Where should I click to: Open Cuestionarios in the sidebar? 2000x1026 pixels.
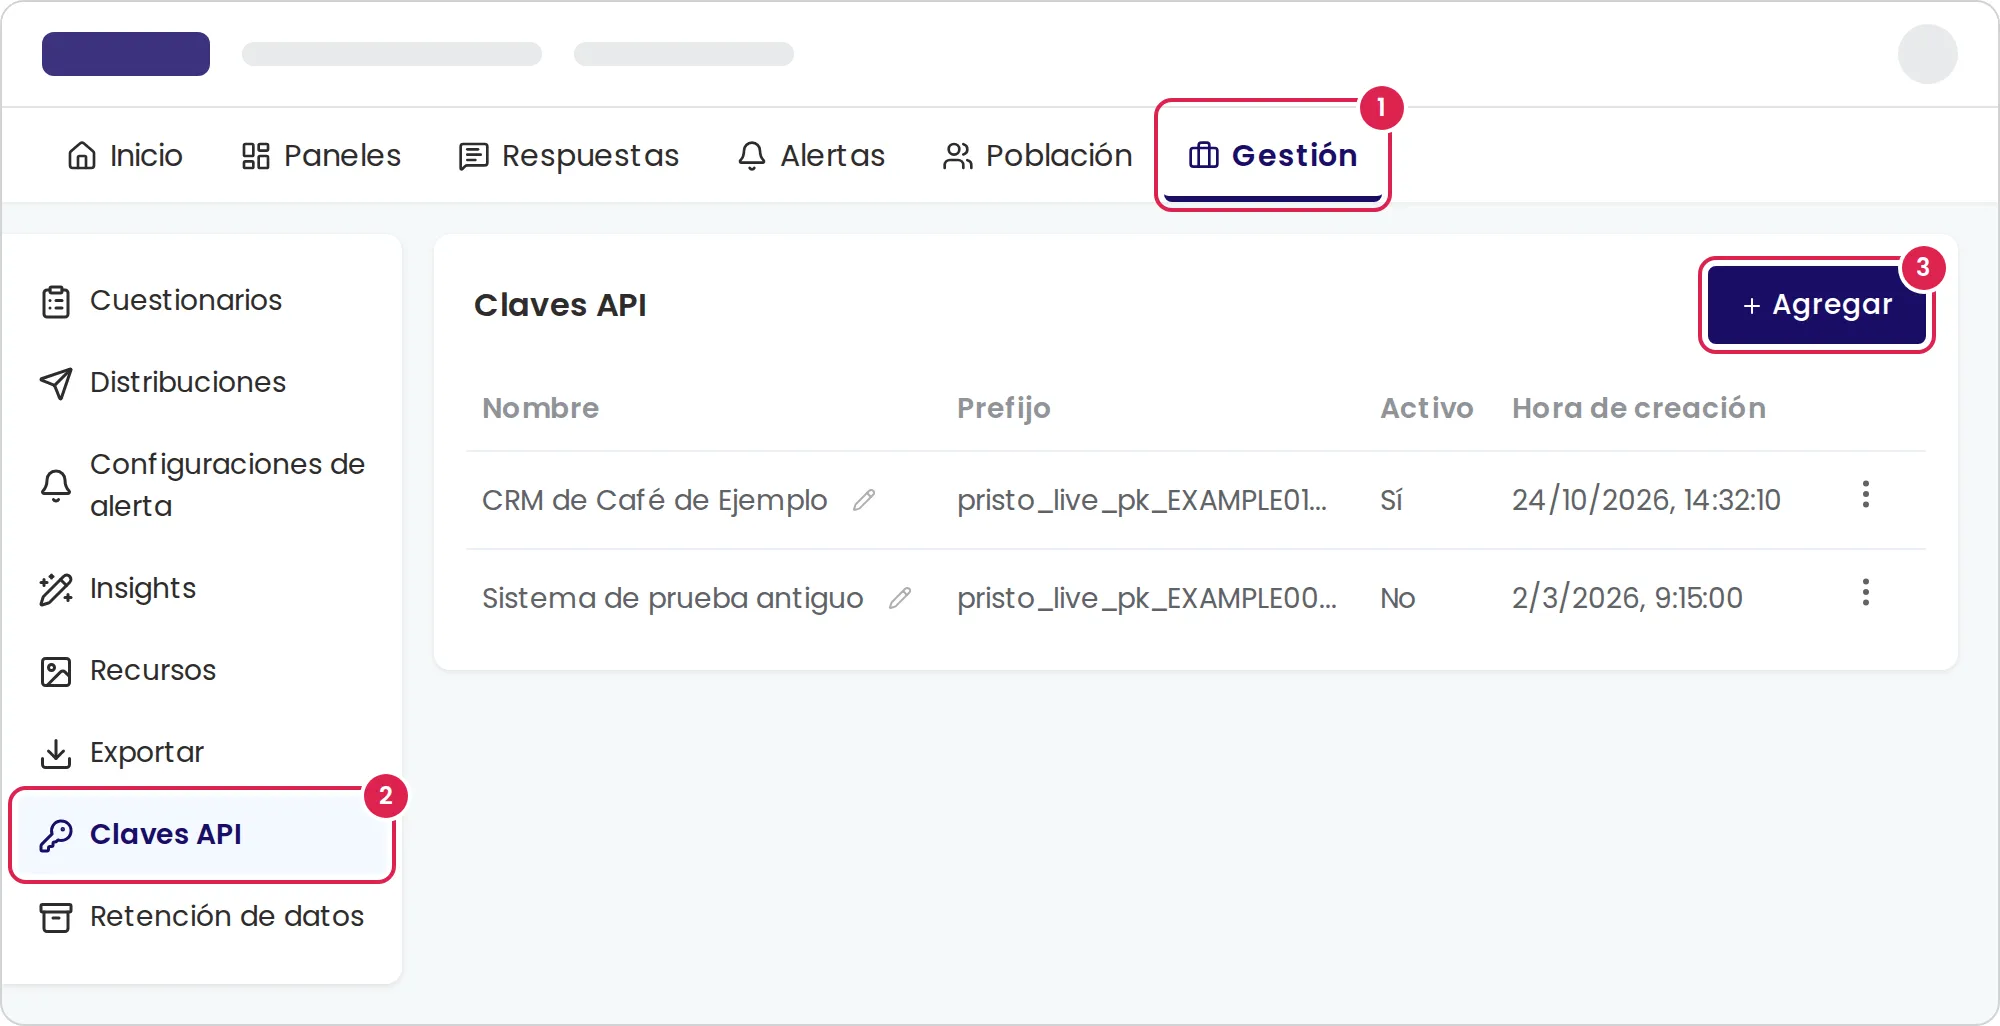pyautogui.click(x=202, y=300)
